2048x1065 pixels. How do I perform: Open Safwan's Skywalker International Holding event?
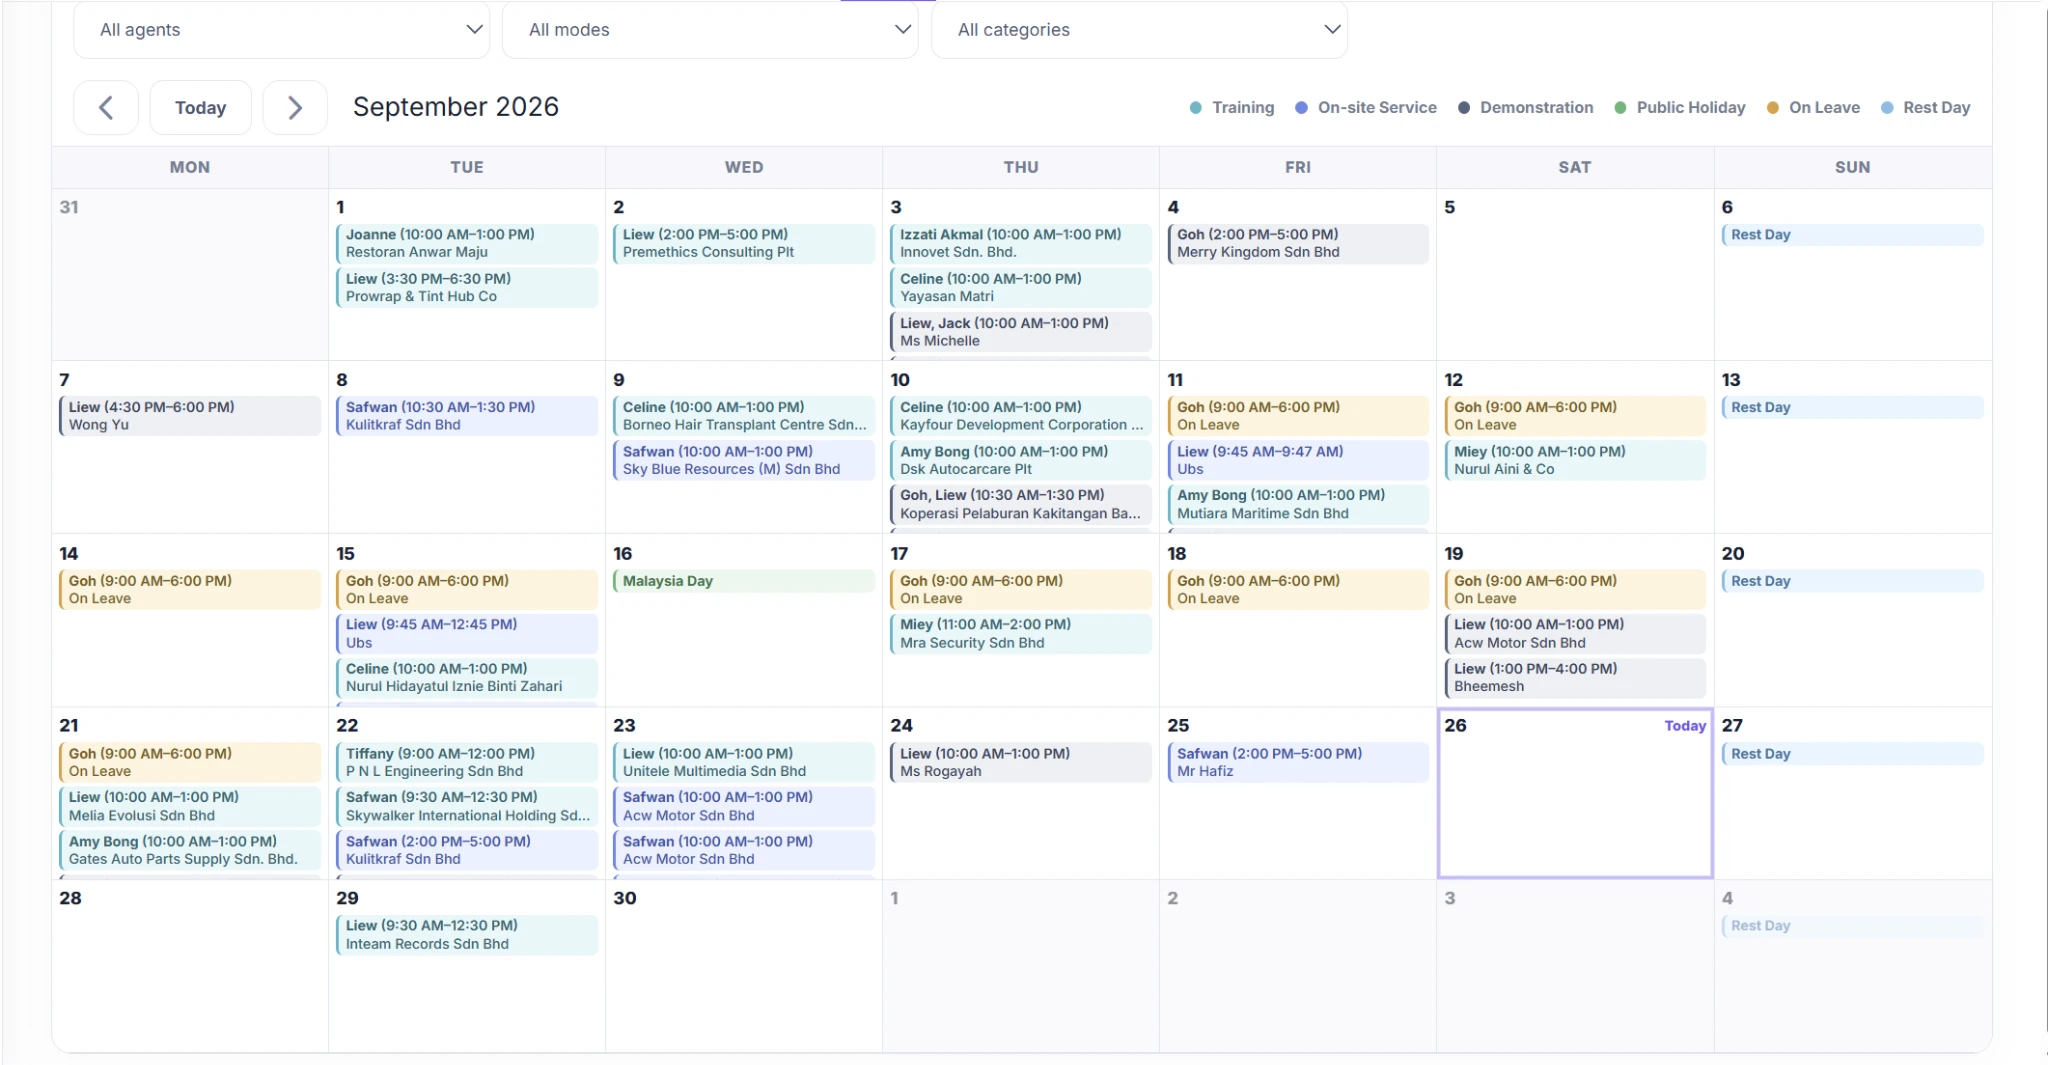pyautogui.click(x=467, y=807)
